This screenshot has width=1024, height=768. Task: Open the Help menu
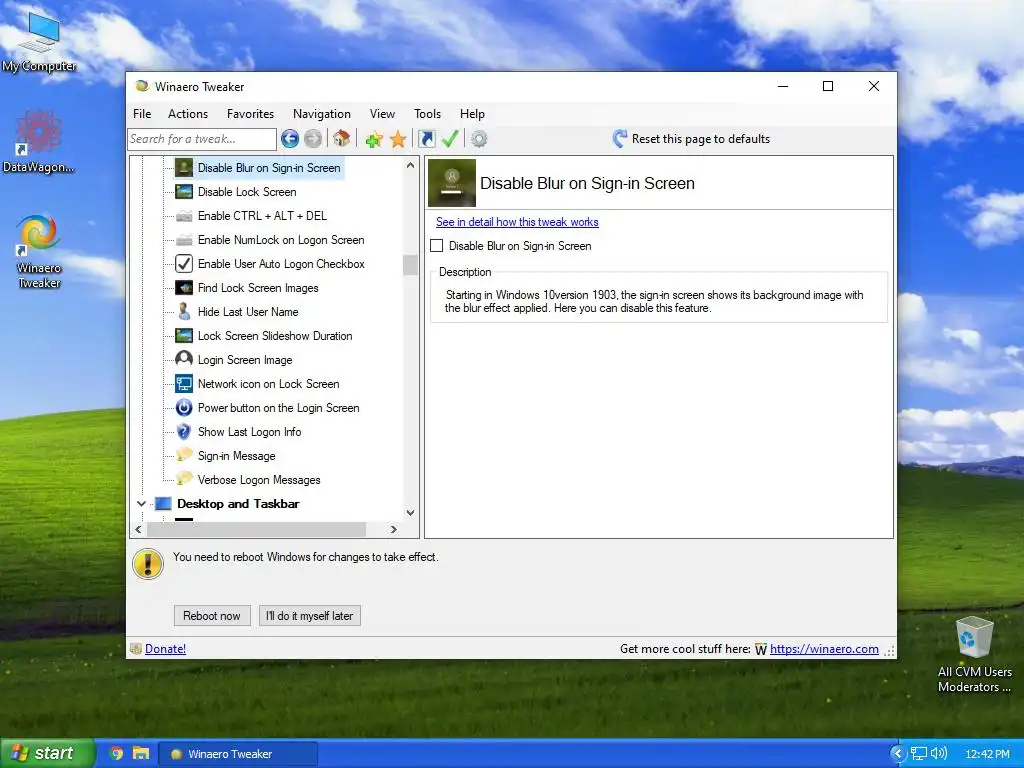click(x=472, y=114)
